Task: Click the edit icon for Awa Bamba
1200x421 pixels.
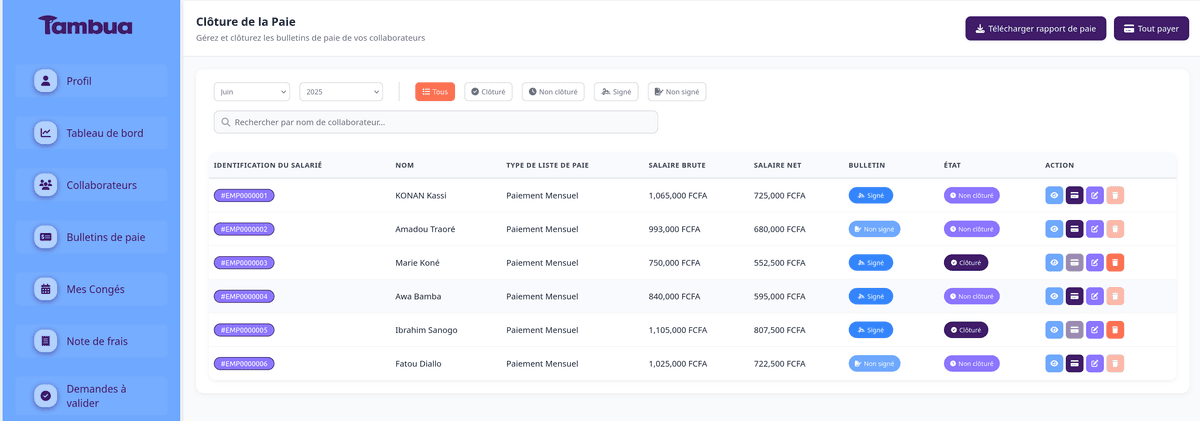Action: pyautogui.click(x=1094, y=296)
